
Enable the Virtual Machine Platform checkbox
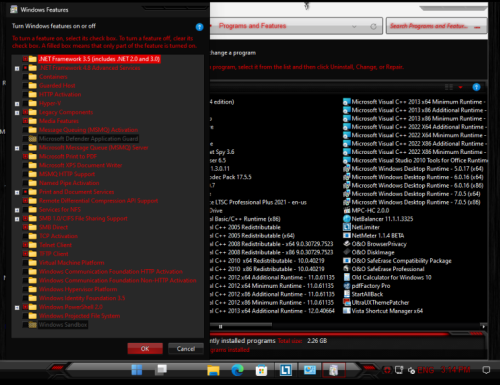click(25, 263)
